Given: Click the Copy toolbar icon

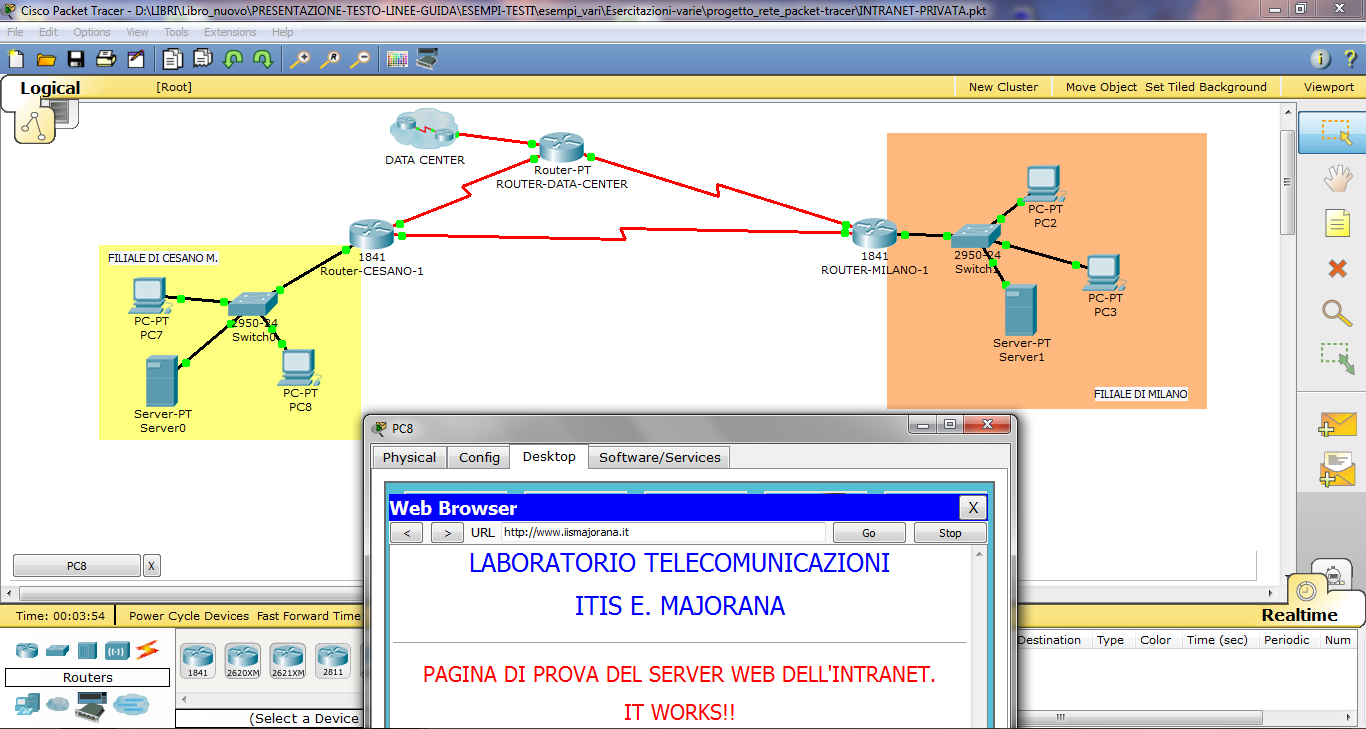Looking at the screenshot, I should click(173, 59).
